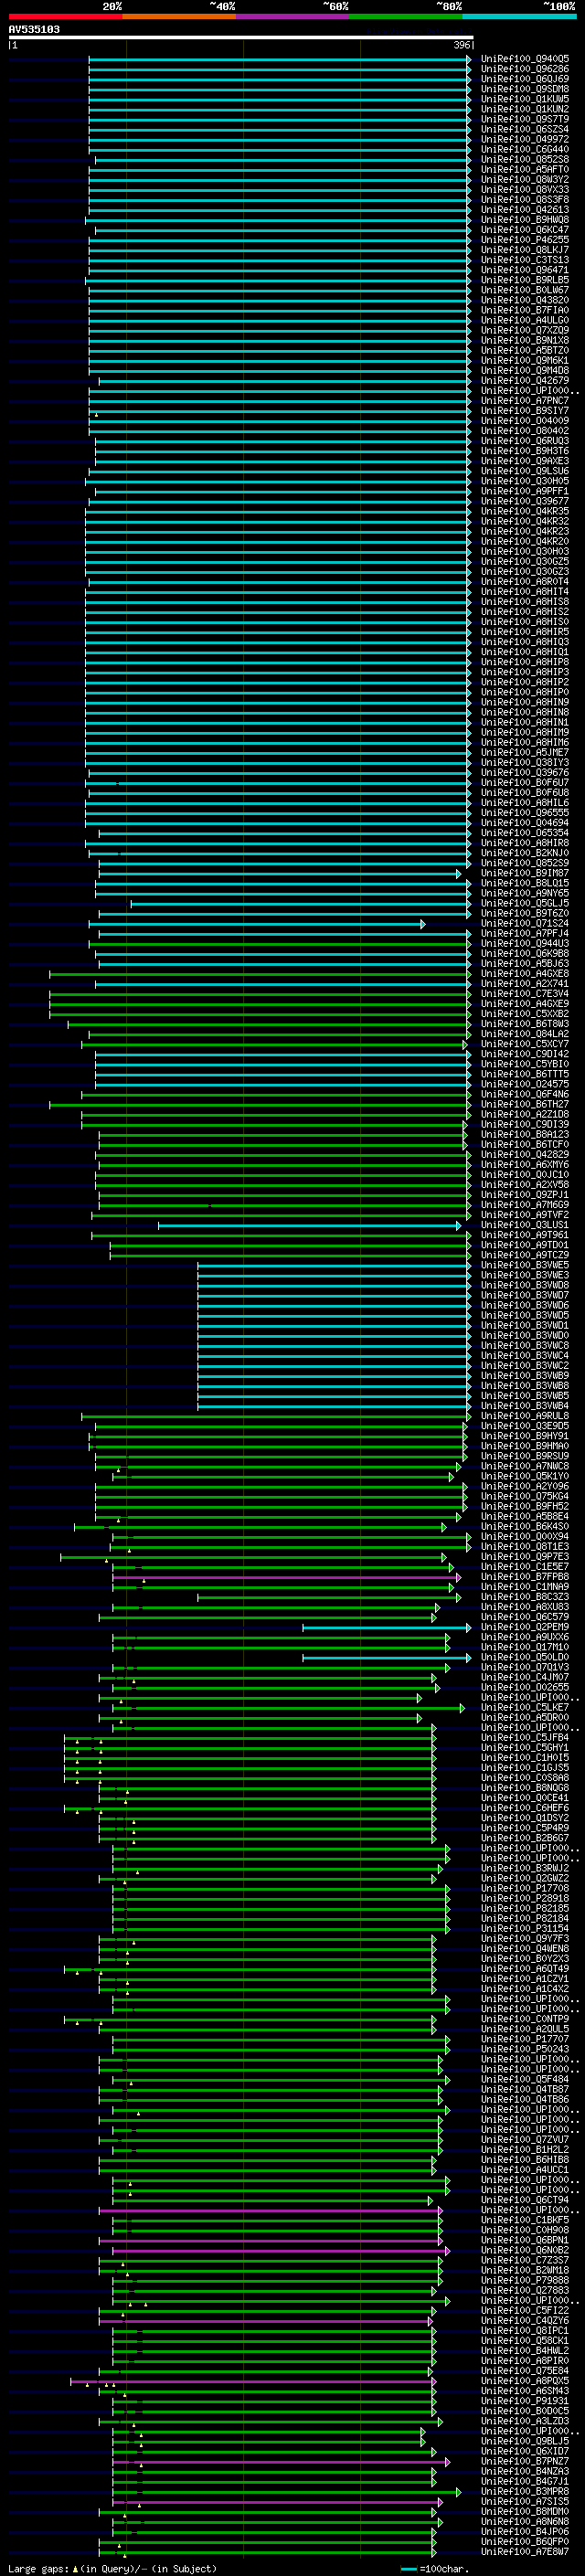The height and width of the screenshot is (2576, 585).
Task: Click hit label UniRef100_A2X741
Action: [x=525, y=984]
